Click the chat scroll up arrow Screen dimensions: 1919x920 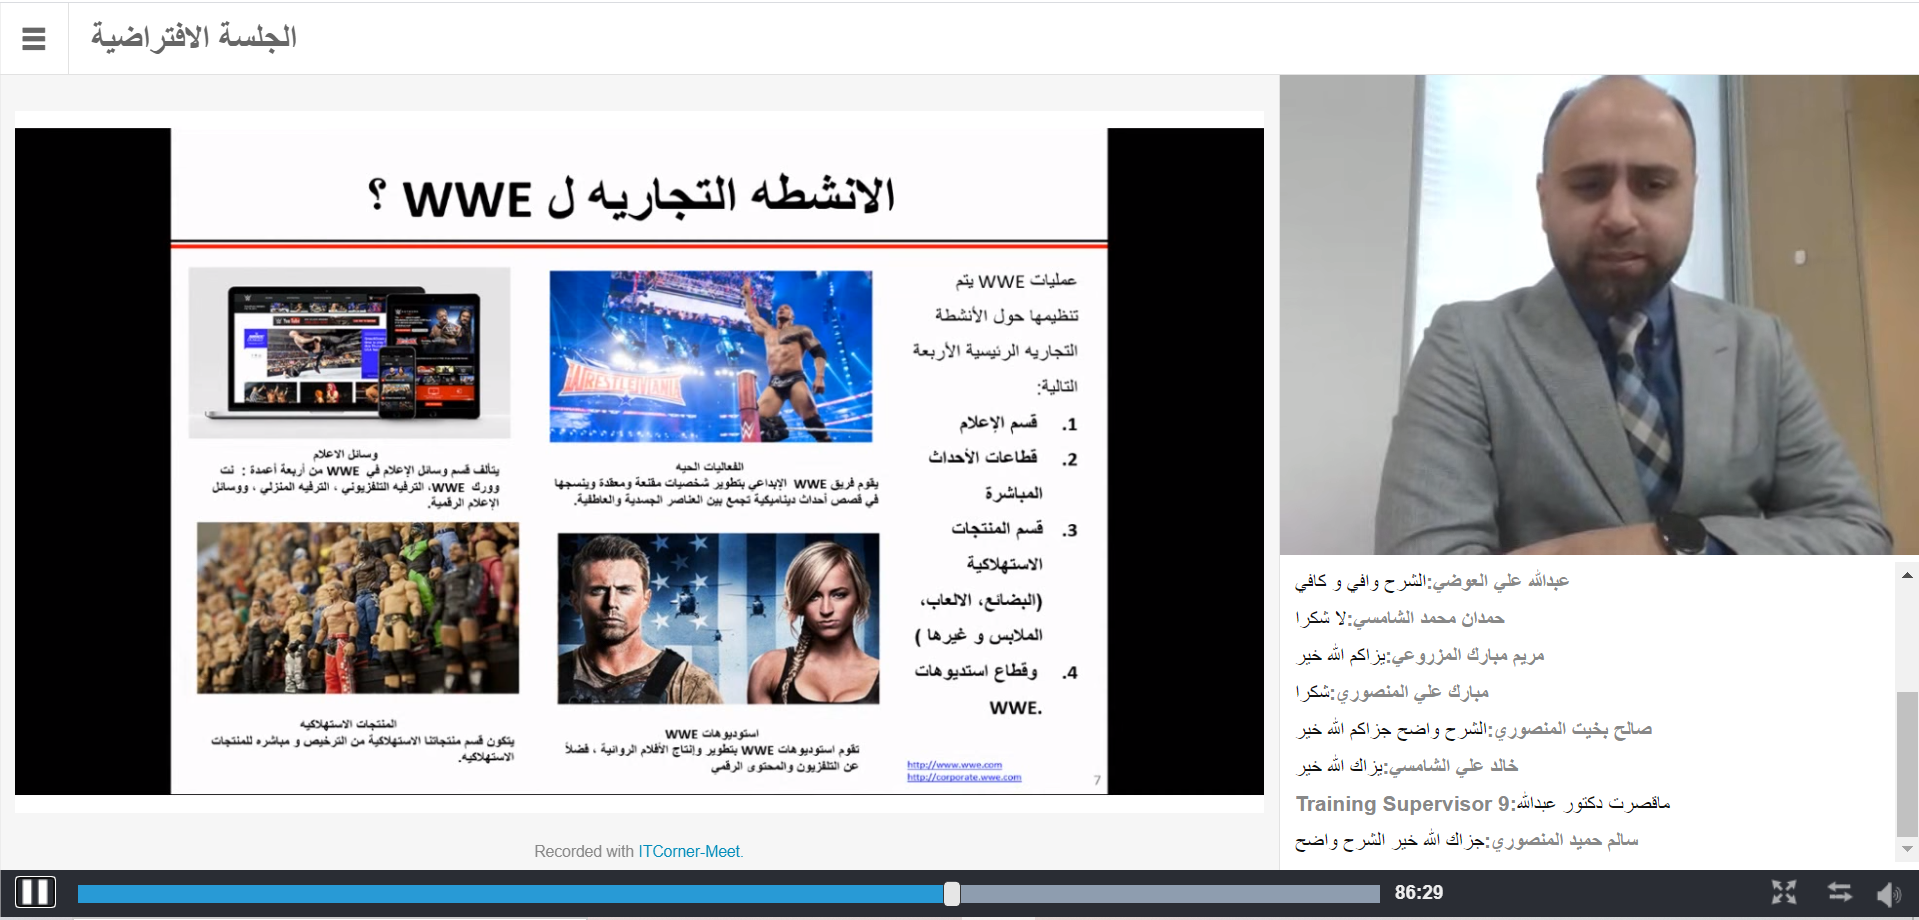point(1907,575)
